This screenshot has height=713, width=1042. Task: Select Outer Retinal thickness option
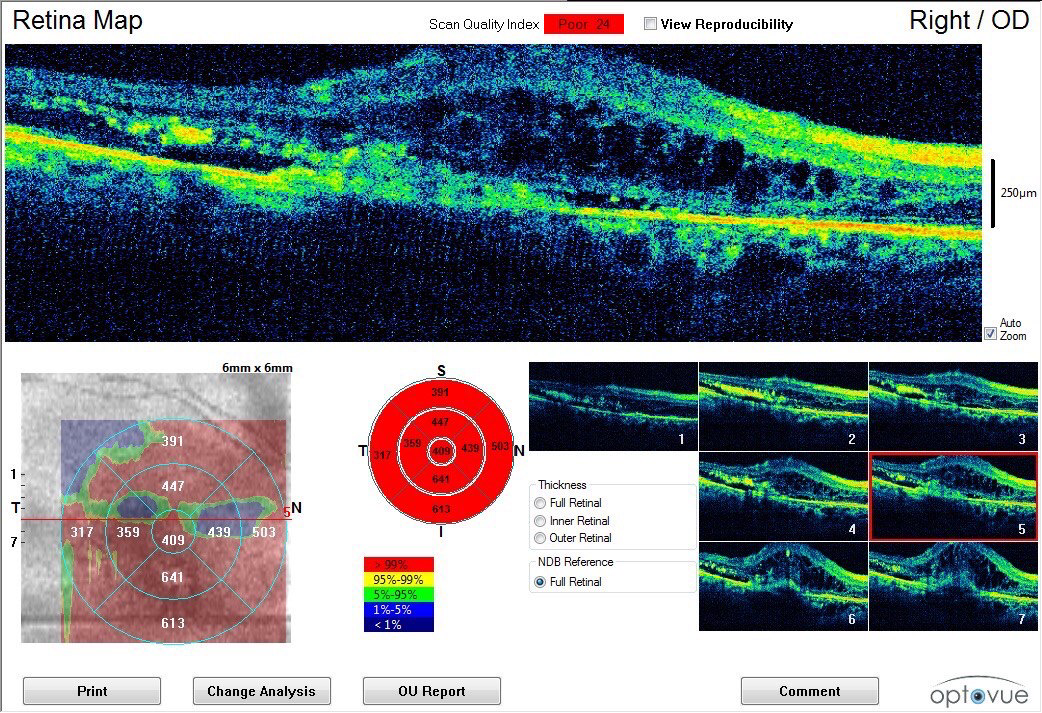(540, 537)
